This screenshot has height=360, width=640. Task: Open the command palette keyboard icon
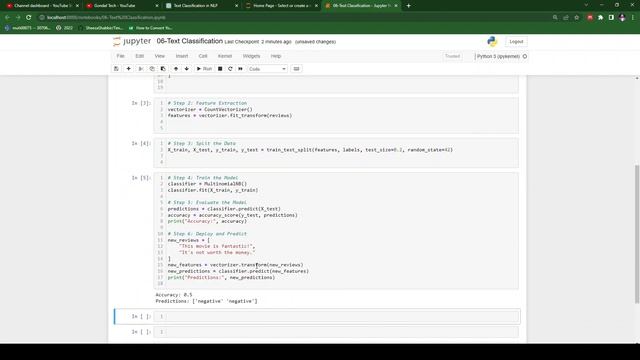[x=296, y=69]
